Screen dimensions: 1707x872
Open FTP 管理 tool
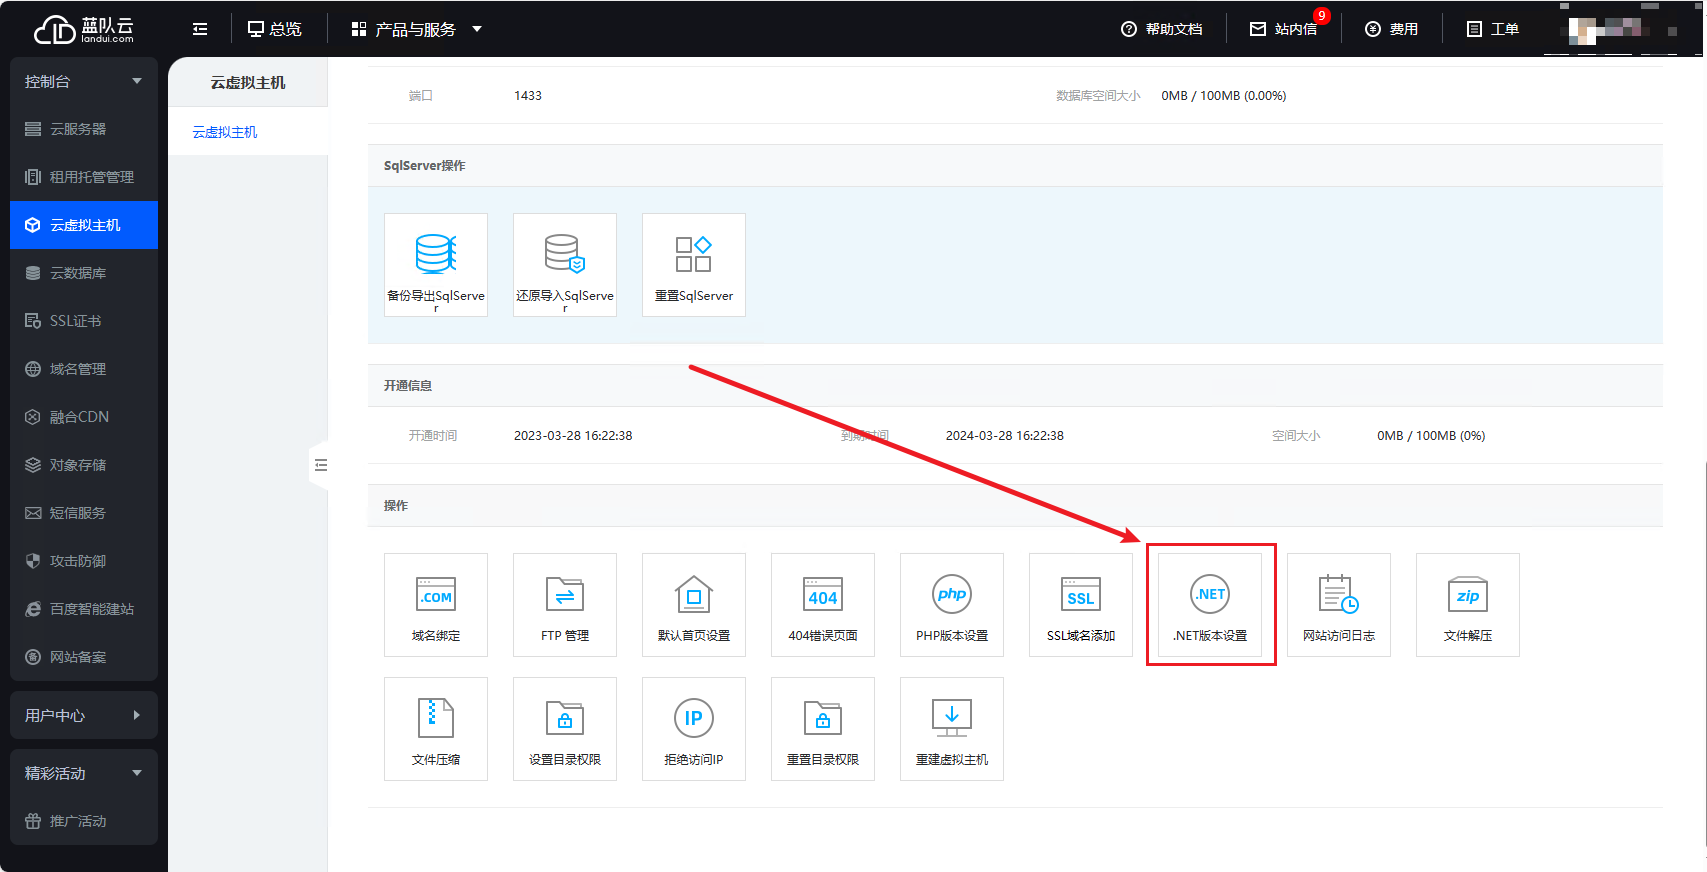[x=565, y=604]
